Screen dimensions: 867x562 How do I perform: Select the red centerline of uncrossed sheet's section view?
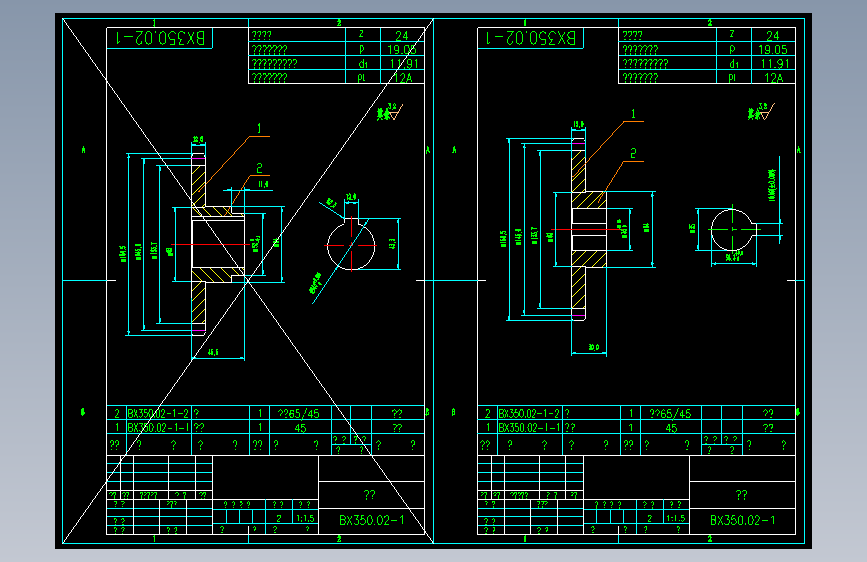(586, 229)
